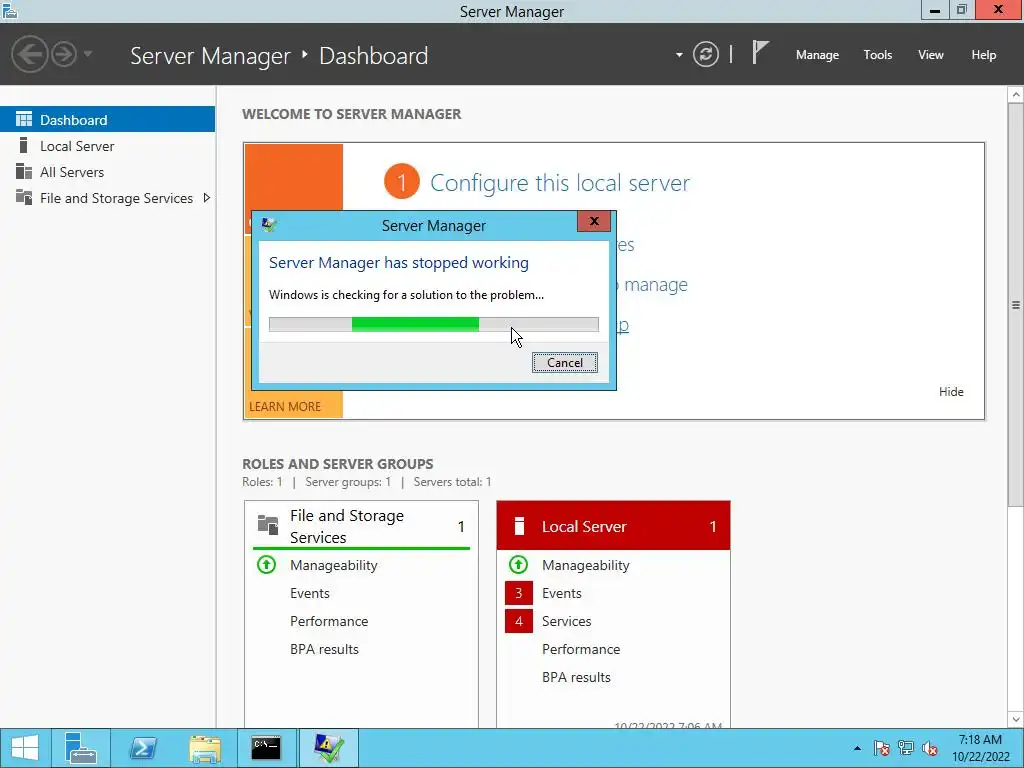Open BPA results under File and Storage
The width and height of the screenshot is (1024, 768).
tap(324, 649)
